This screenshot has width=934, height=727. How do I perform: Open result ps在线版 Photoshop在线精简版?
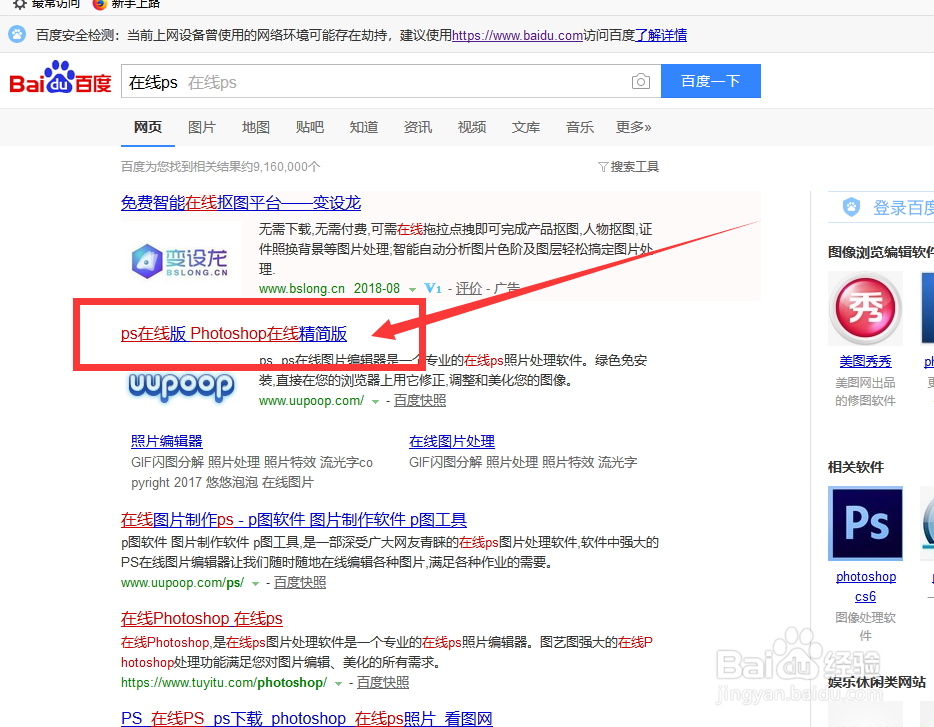(234, 334)
